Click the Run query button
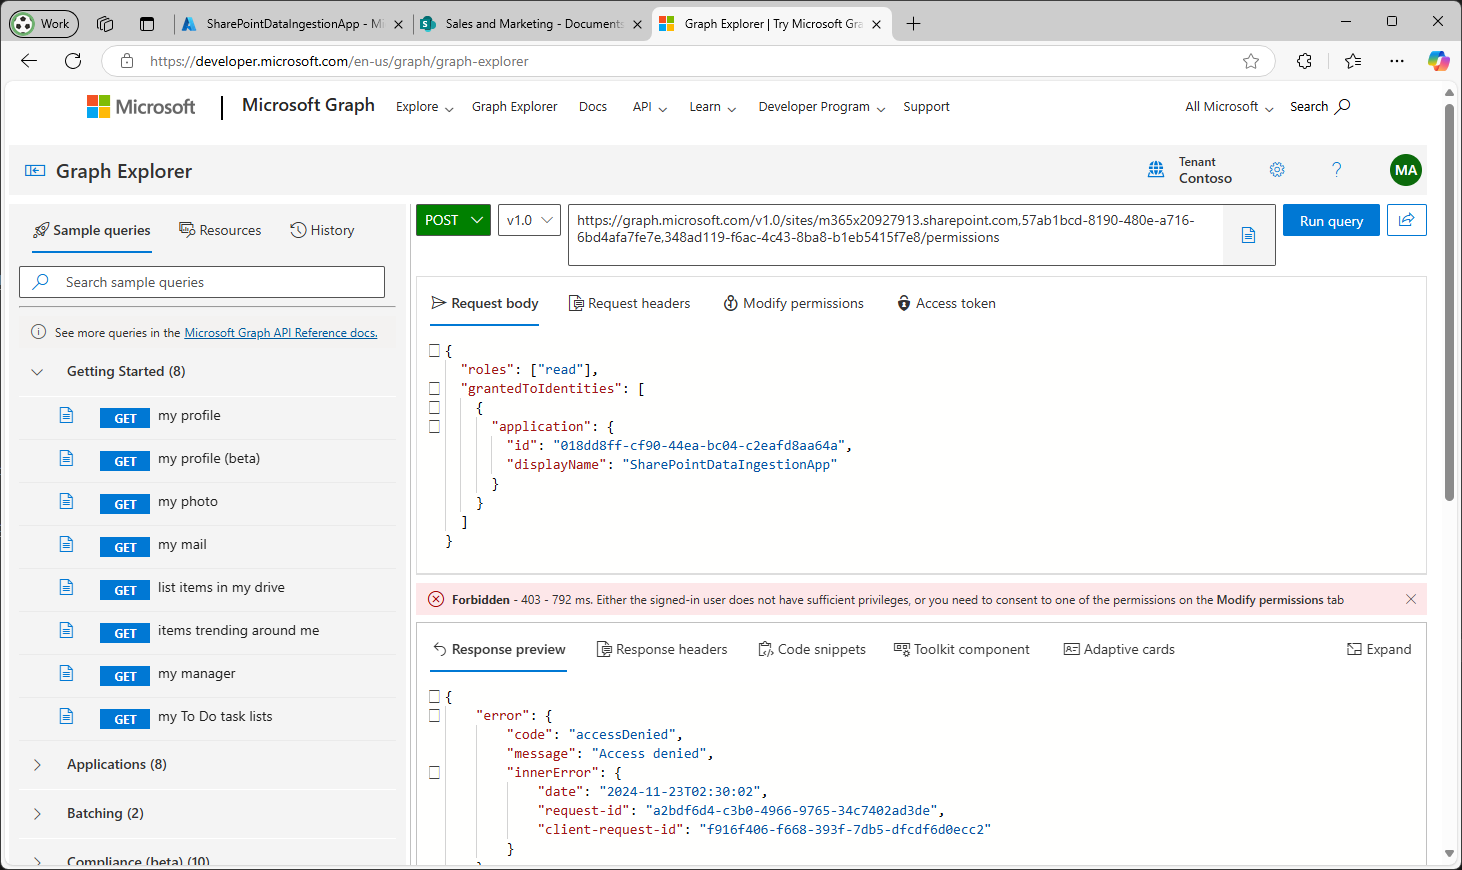 (1330, 220)
